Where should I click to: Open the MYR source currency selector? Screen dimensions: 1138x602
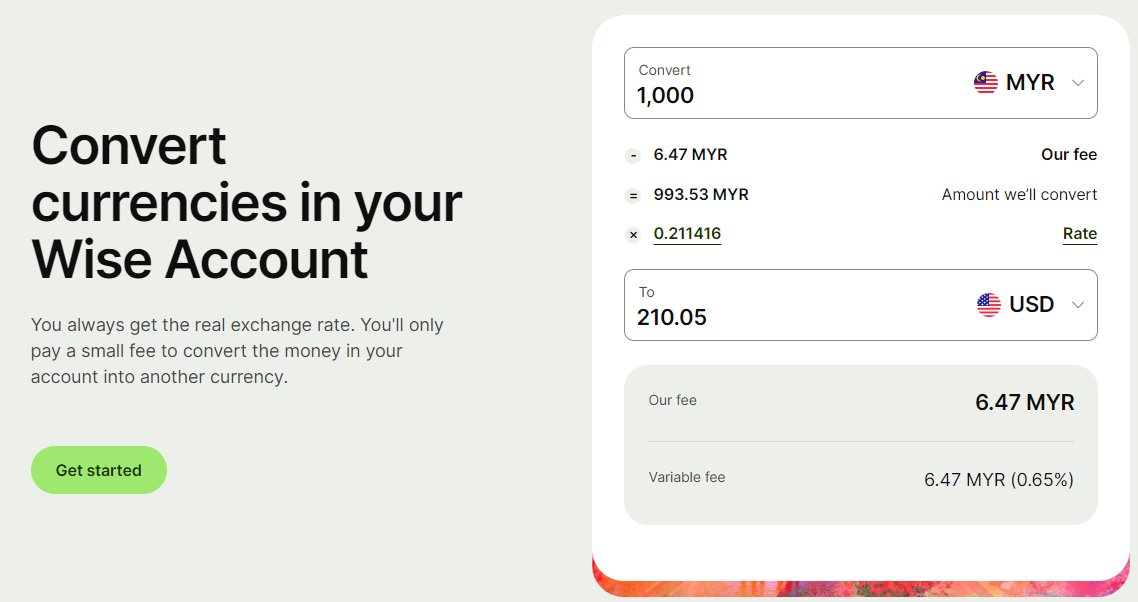pyautogui.click(x=1029, y=83)
